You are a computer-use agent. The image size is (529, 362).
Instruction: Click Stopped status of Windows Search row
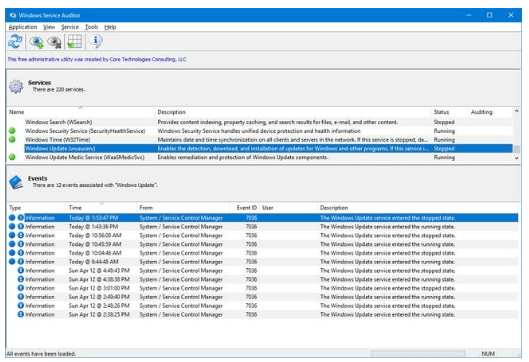point(444,122)
